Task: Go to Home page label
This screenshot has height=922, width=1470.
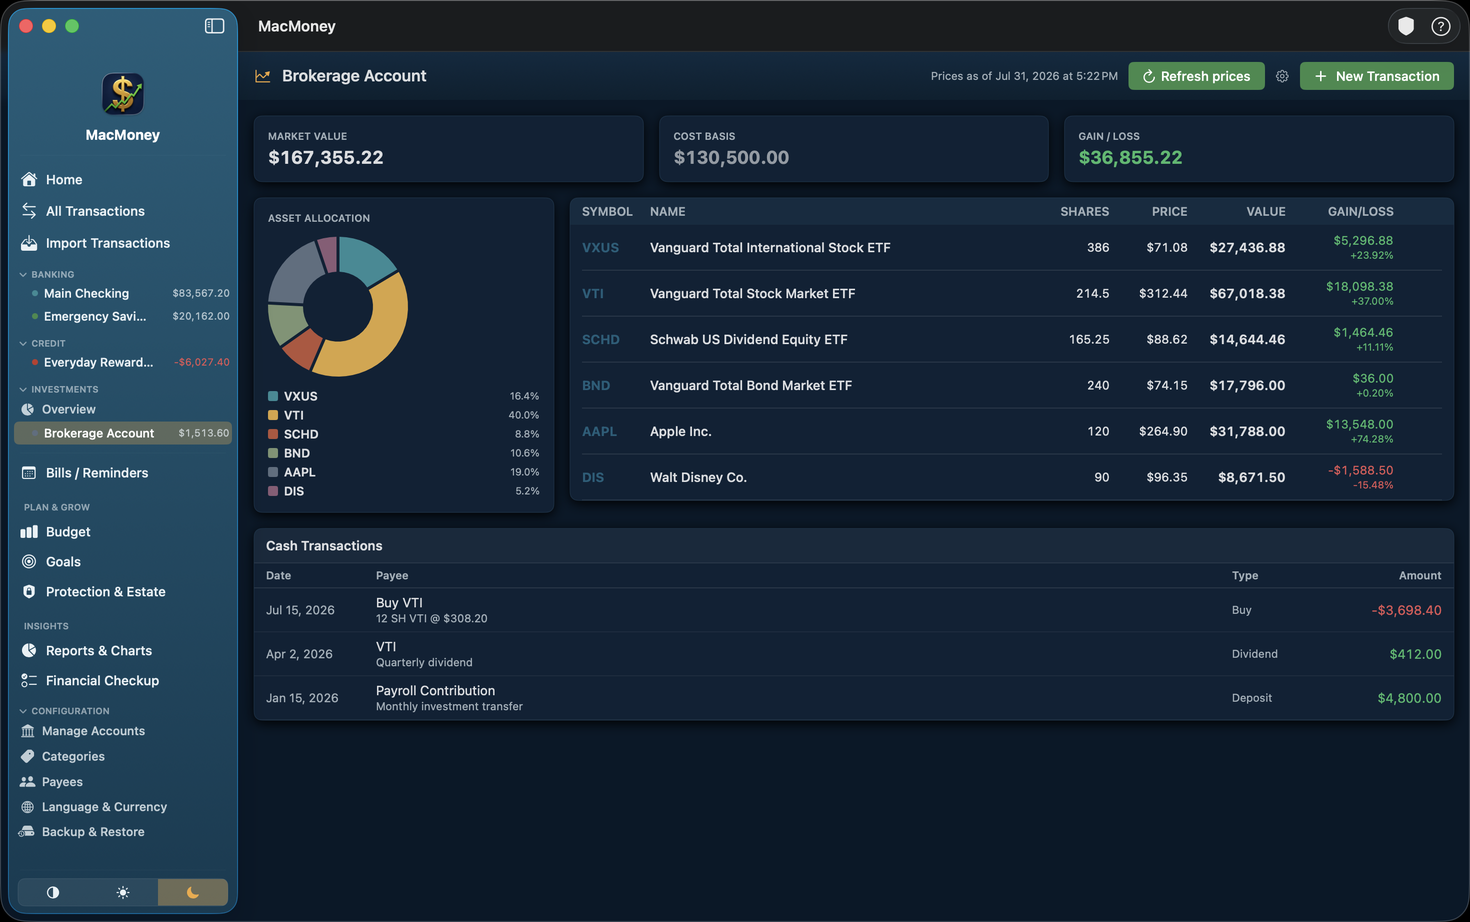Action: pos(64,180)
